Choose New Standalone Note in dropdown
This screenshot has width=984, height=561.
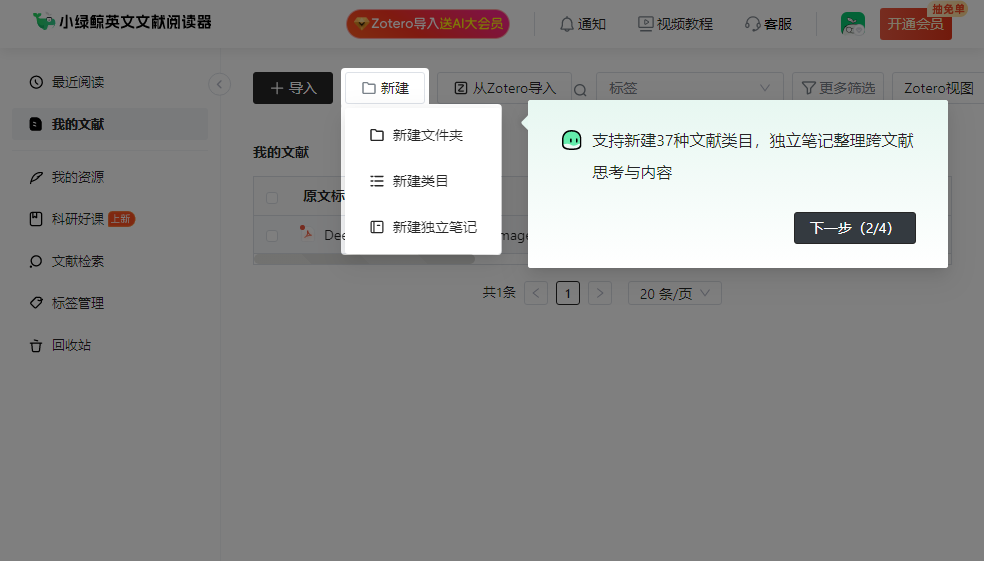click(421, 227)
